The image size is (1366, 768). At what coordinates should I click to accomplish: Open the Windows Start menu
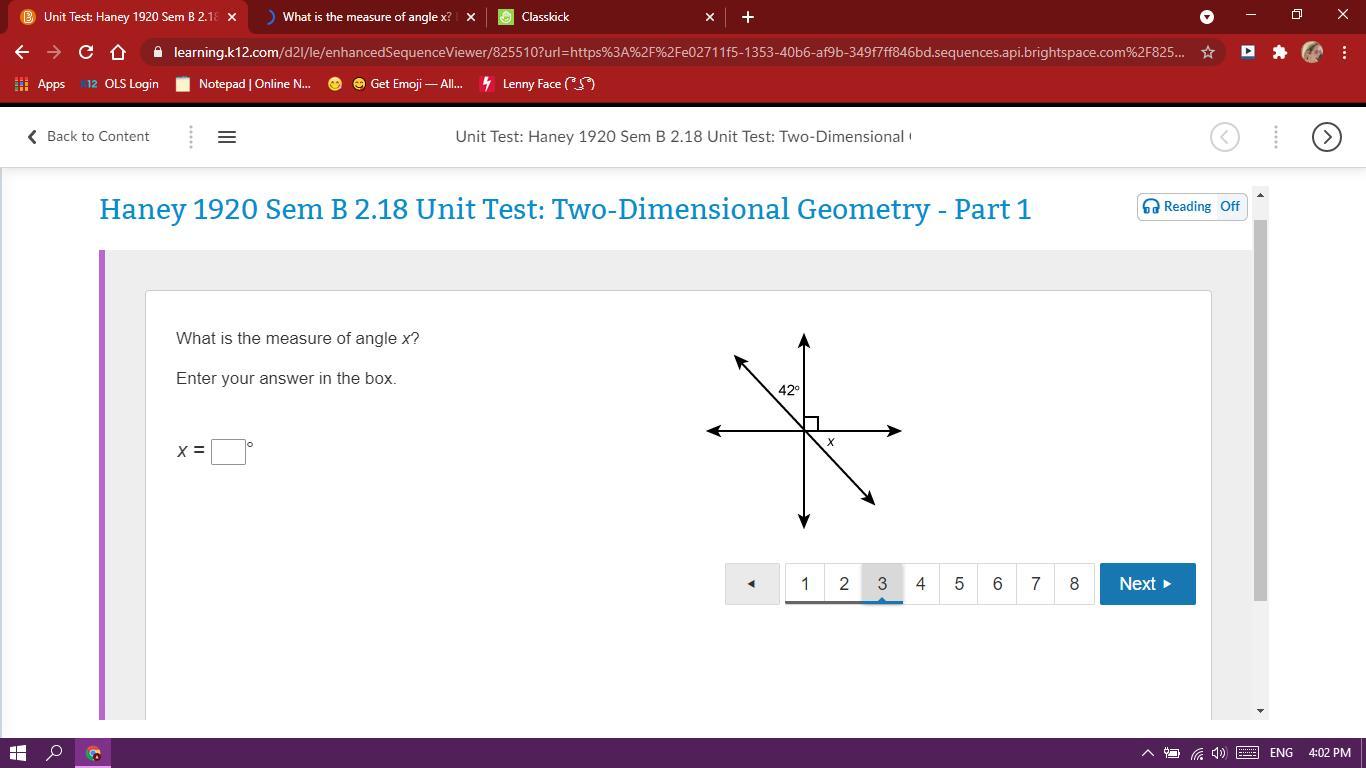click(18, 753)
